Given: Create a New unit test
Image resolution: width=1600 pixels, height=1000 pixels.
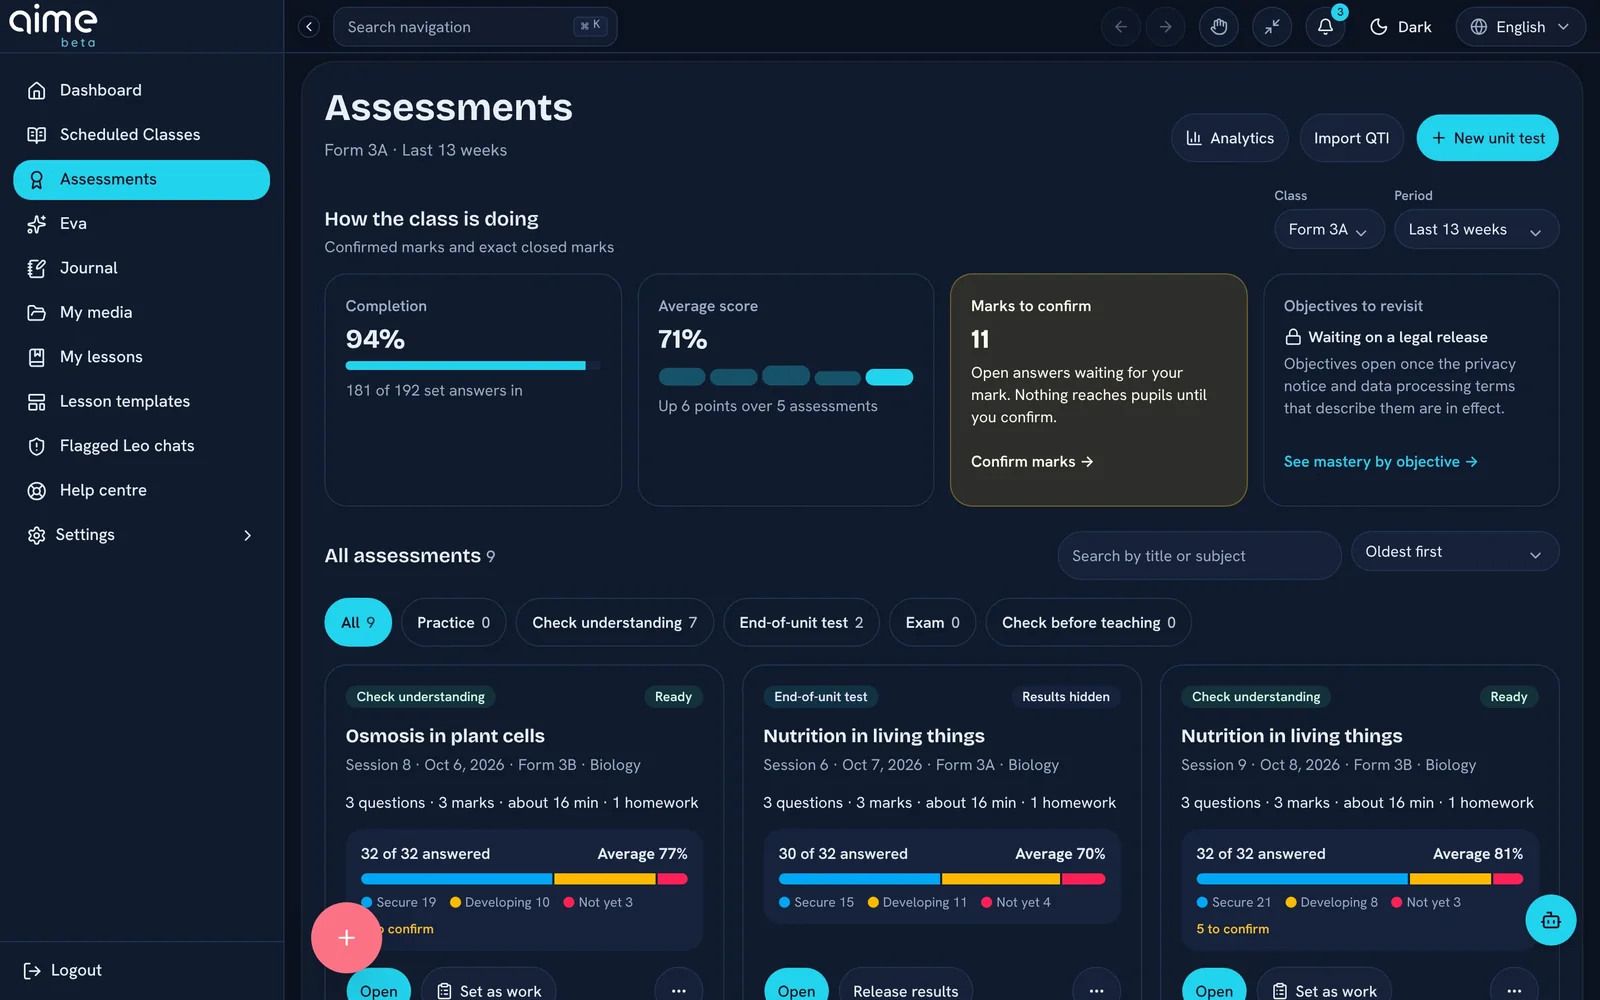Looking at the screenshot, I should 1487,138.
